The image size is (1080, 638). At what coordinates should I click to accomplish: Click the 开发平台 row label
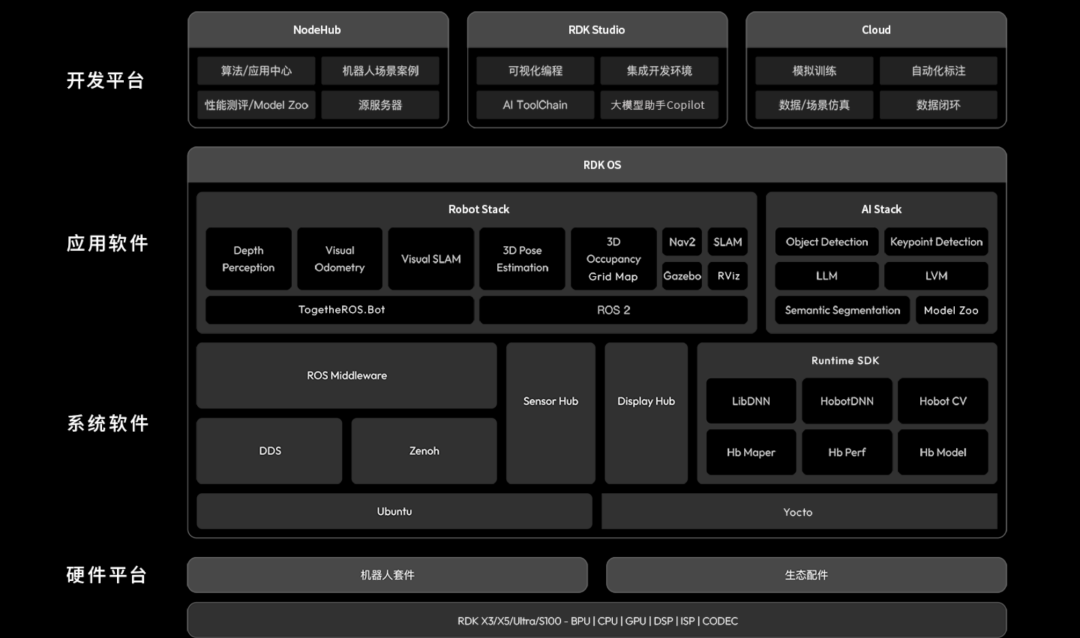(x=105, y=81)
